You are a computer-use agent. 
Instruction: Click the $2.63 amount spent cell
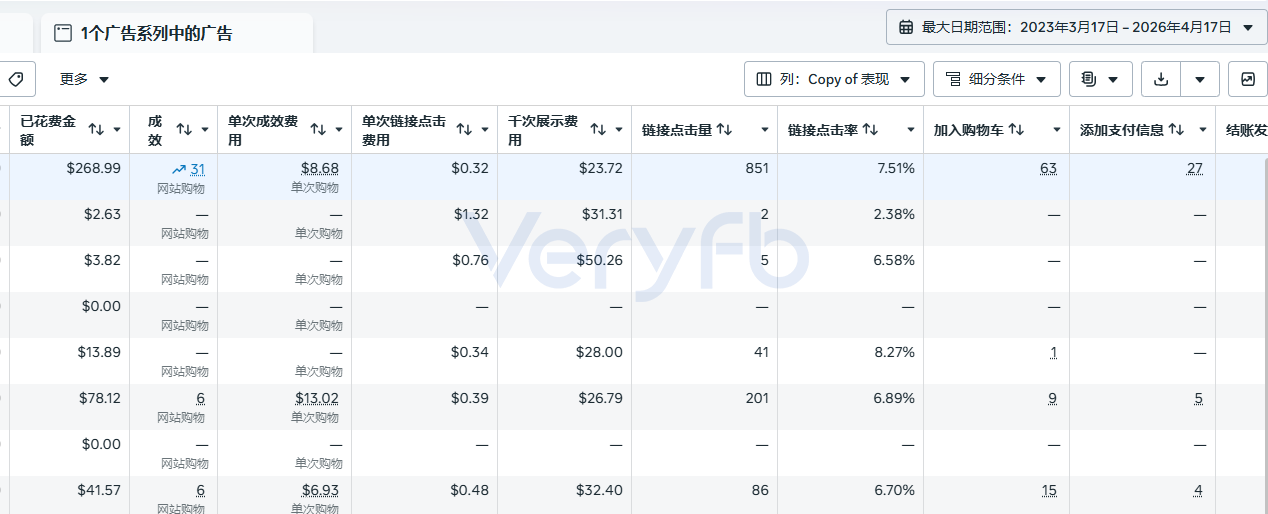103,214
